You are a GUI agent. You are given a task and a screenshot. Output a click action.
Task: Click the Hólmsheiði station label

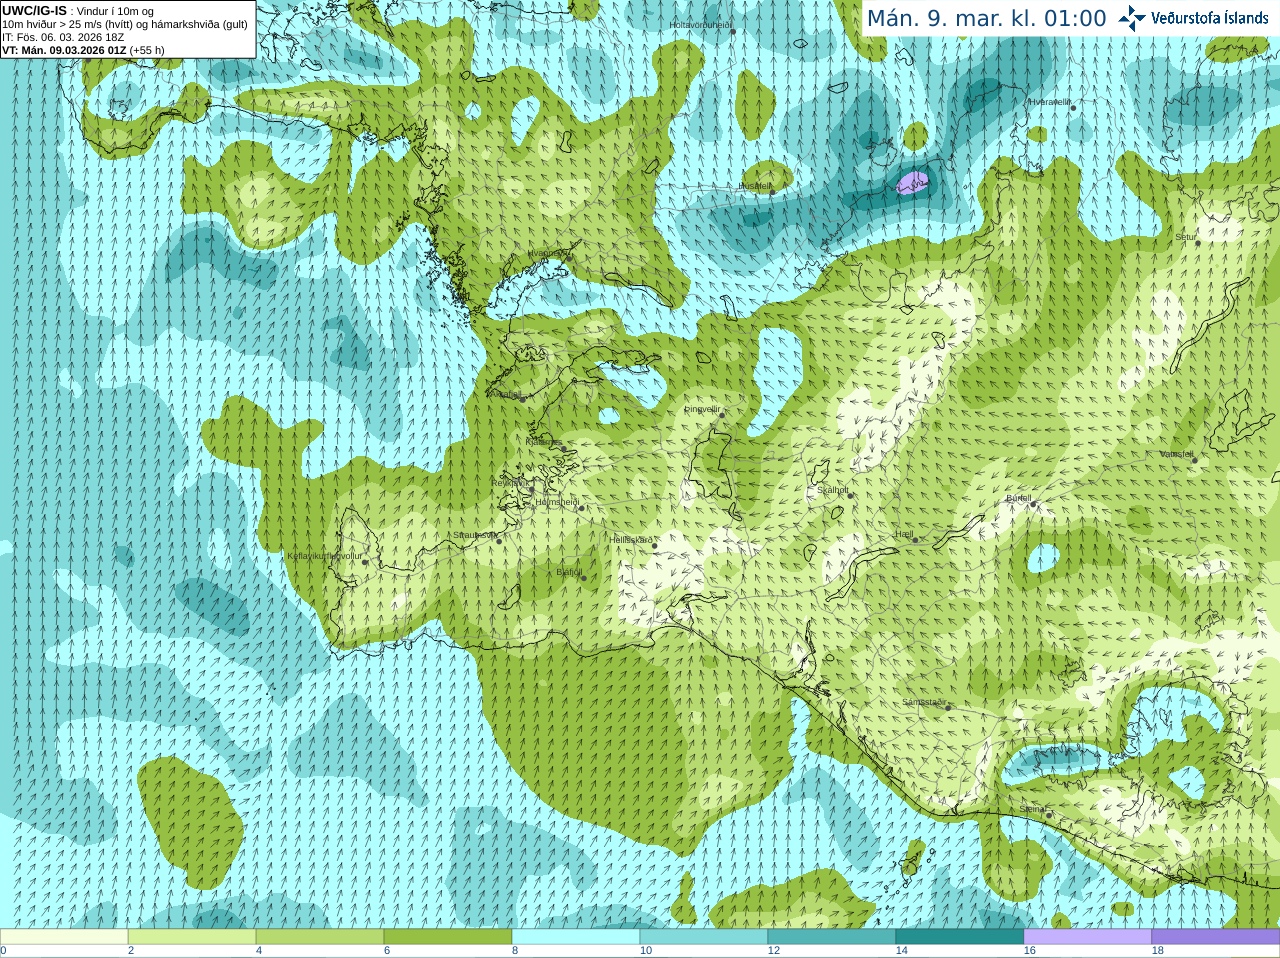pos(557,502)
